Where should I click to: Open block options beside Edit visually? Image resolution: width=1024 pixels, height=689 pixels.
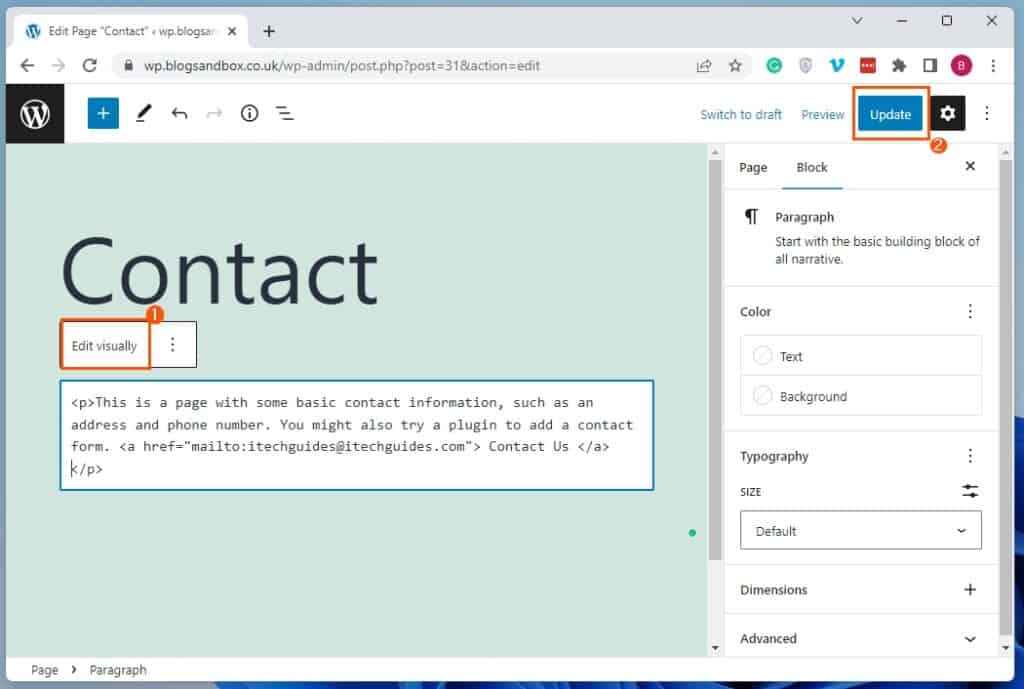pyautogui.click(x=172, y=344)
